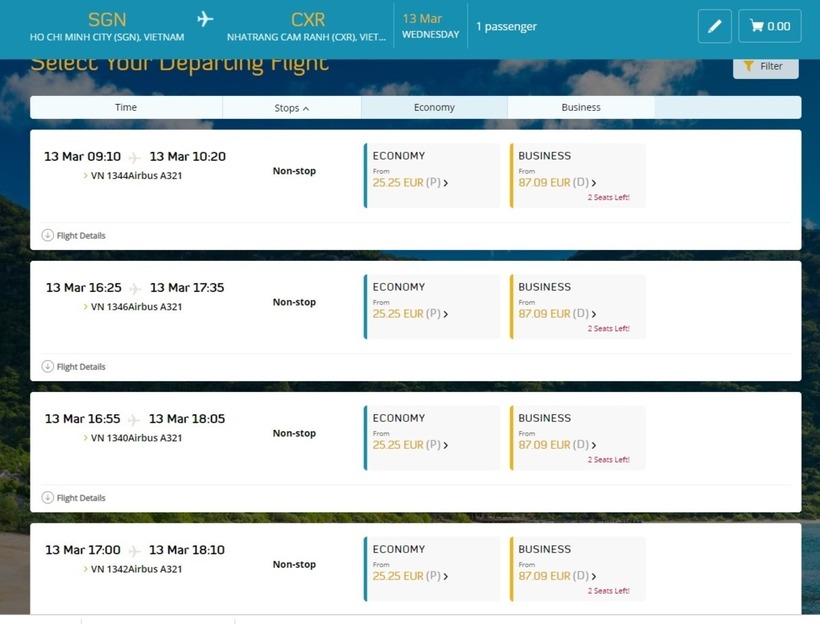
Task: Click chevron beside VN 1342 Airbus A321
Action: coord(85,569)
